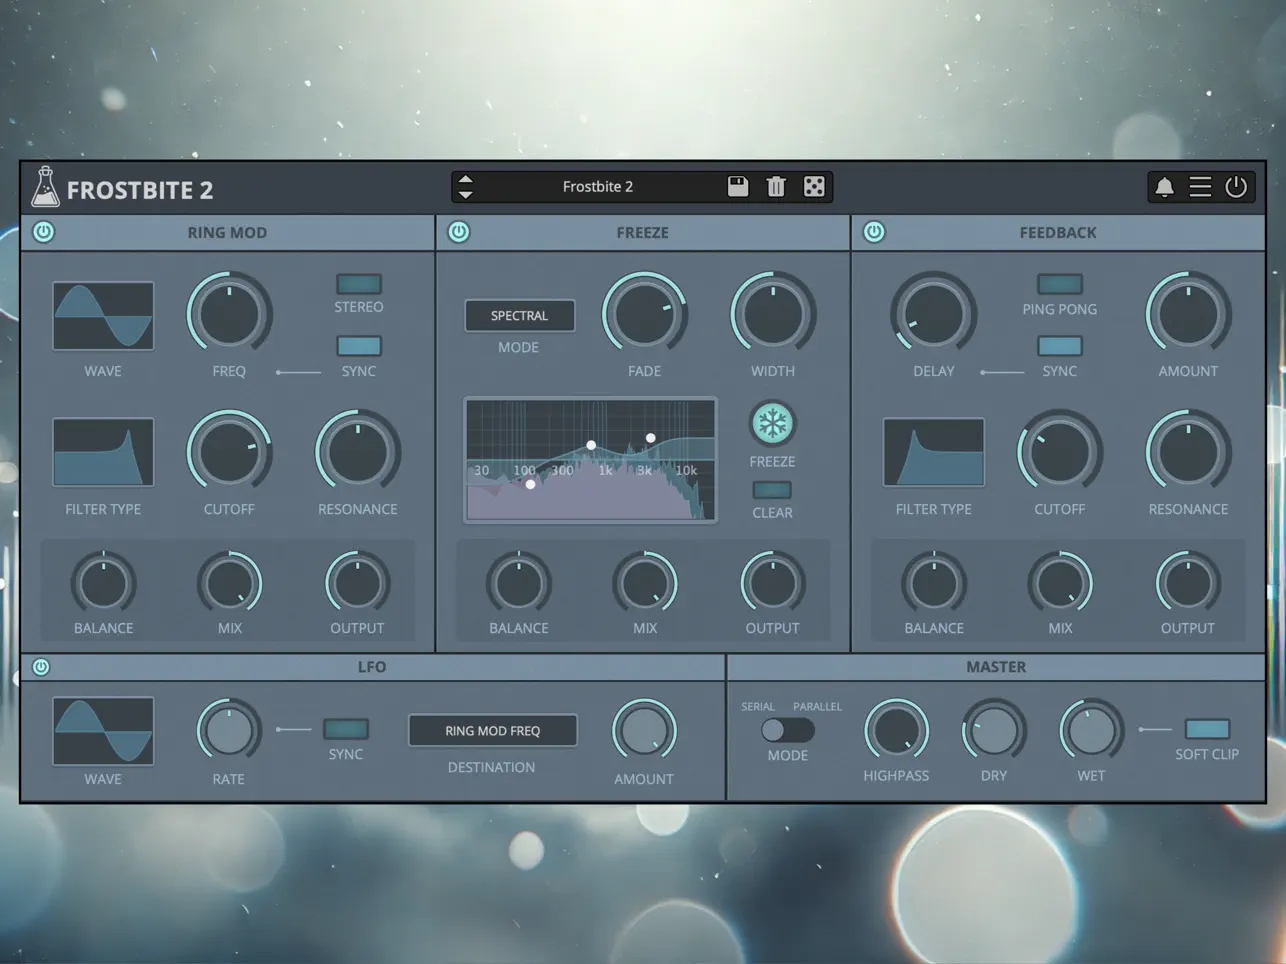Click the Freeze Fade knob

pyautogui.click(x=644, y=314)
